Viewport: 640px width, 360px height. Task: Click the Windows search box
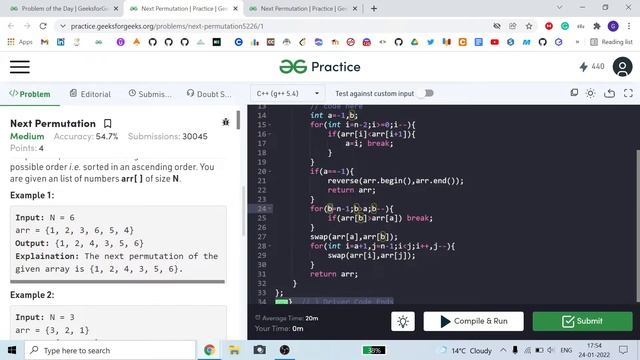(x=110, y=350)
